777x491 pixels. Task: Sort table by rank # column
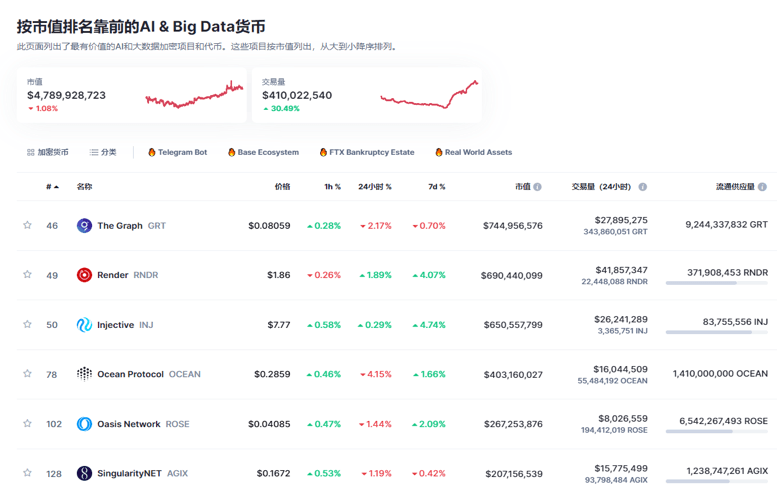[51, 187]
